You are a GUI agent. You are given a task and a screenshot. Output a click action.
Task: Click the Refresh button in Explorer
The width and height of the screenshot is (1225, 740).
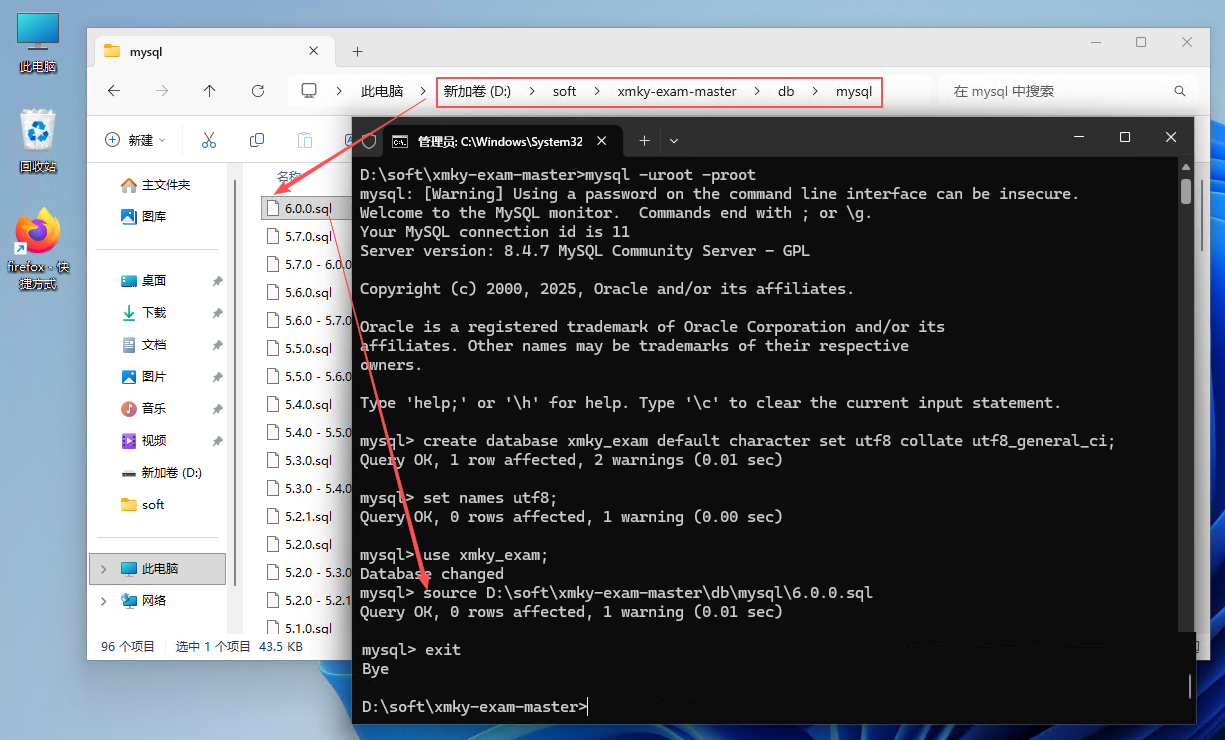tap(258, 91)
